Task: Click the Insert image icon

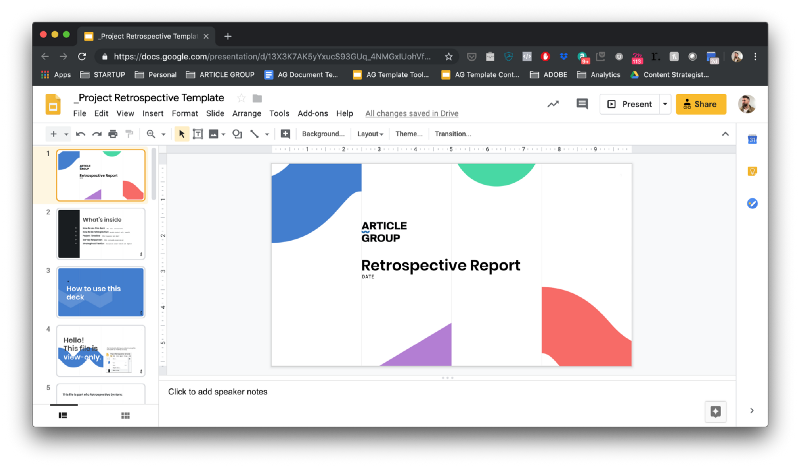Action: point(213,134)
